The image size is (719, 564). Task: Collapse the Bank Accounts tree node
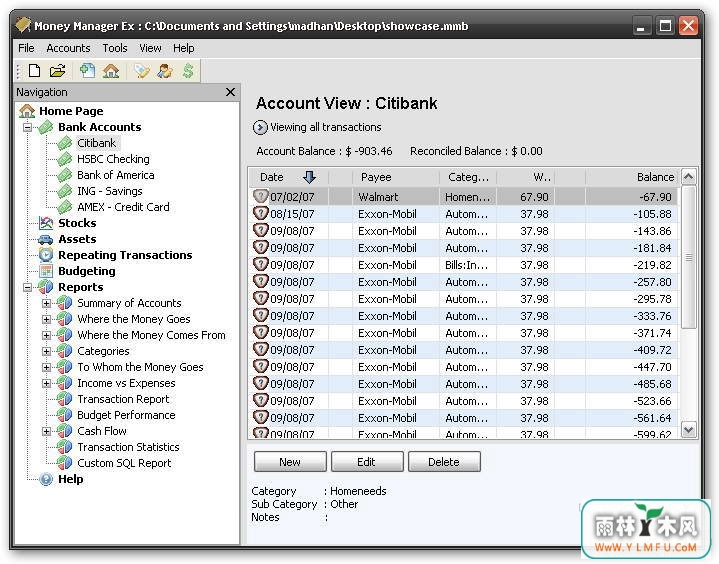tap(28, 127)
